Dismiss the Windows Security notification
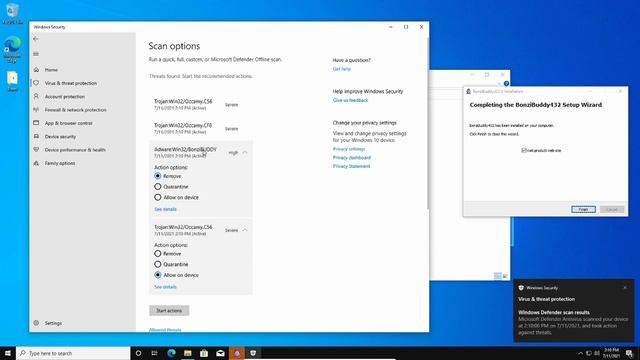 625,288
